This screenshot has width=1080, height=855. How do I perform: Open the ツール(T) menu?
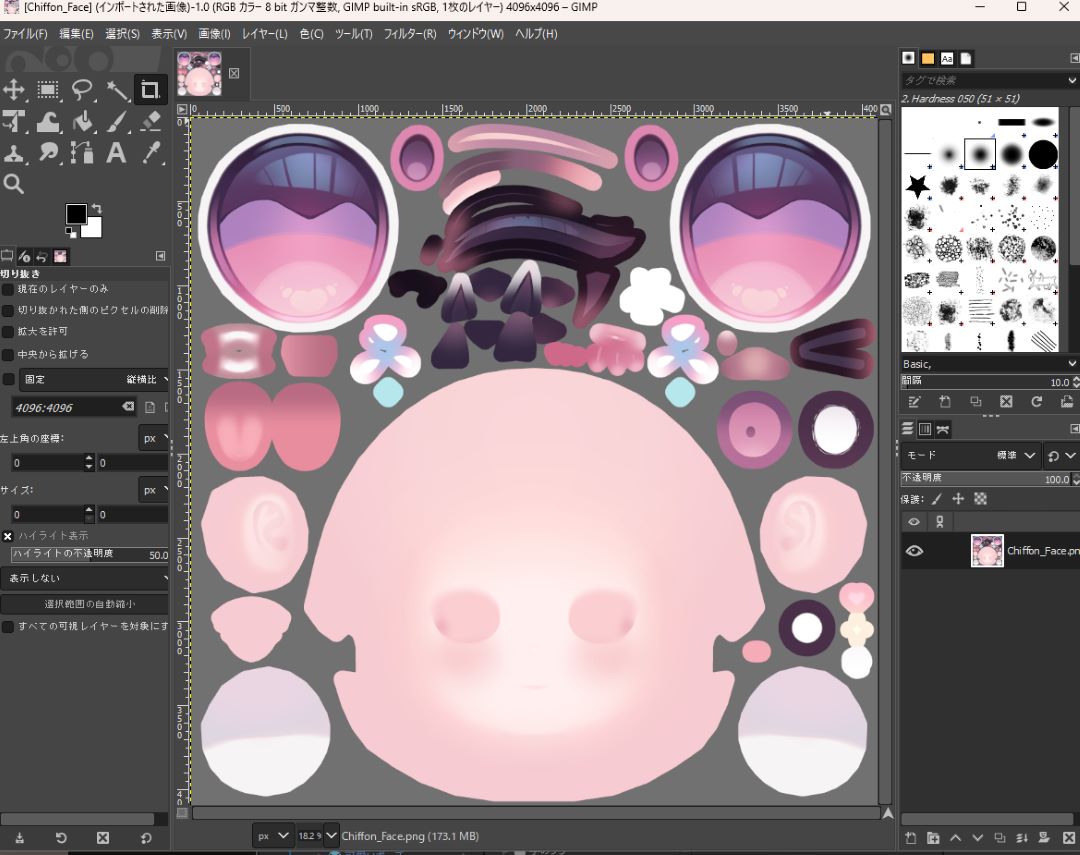coord(353,34)
